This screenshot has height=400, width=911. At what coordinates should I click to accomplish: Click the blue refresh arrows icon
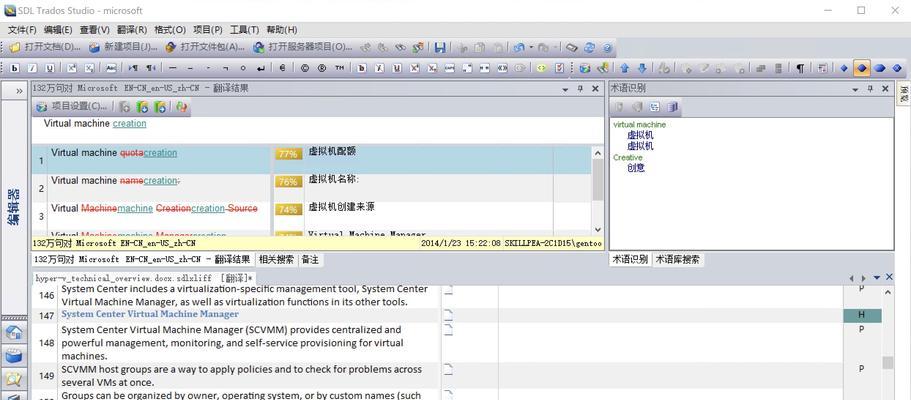[x=590, y=48]
